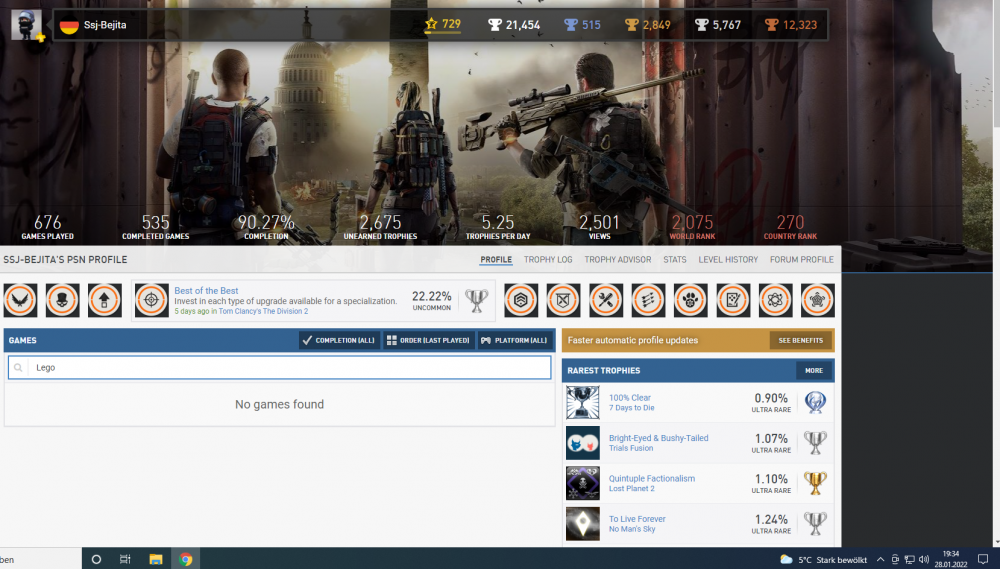Open File Explorer from the taskbar

(x=156, y=559)
